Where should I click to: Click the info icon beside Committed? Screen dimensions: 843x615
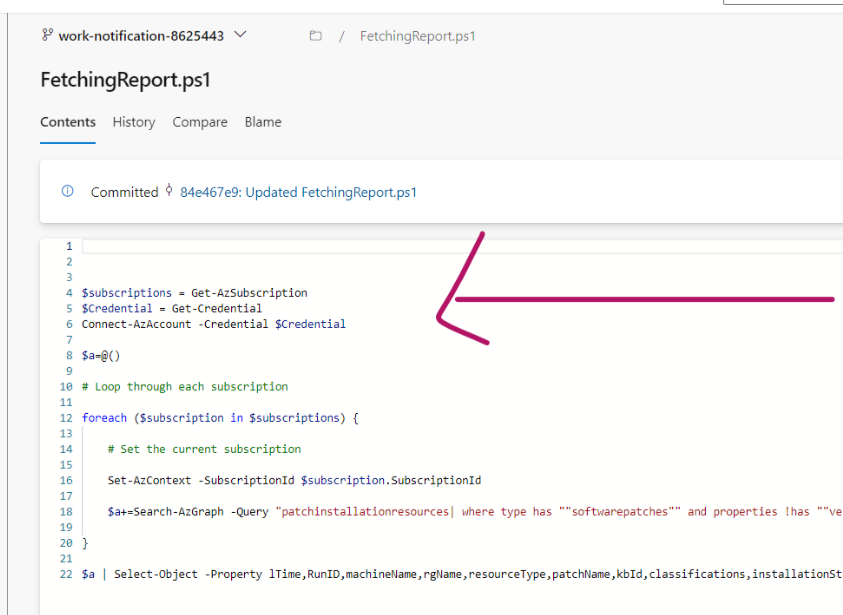coord(67,191)
